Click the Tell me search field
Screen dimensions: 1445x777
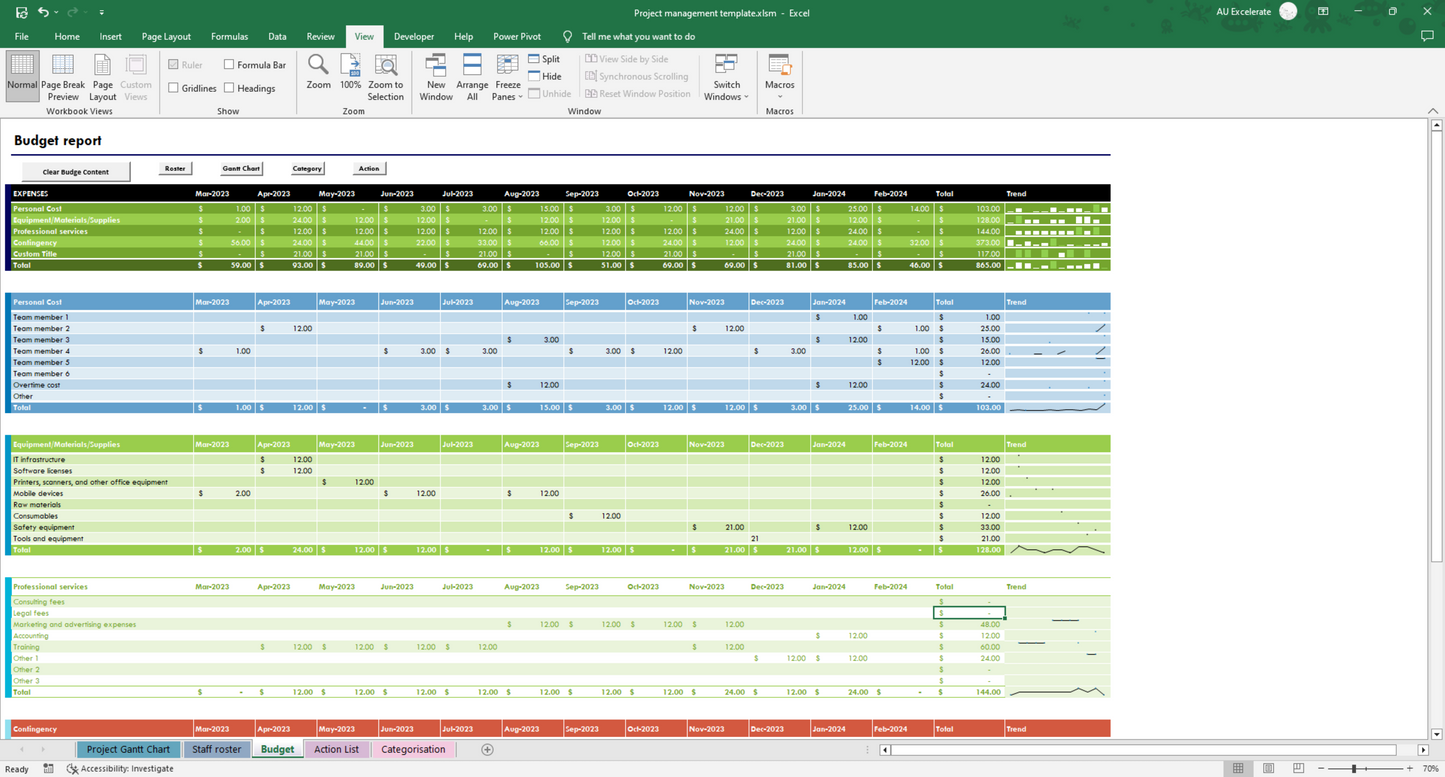pyautogui.click(x=638, y=36)
